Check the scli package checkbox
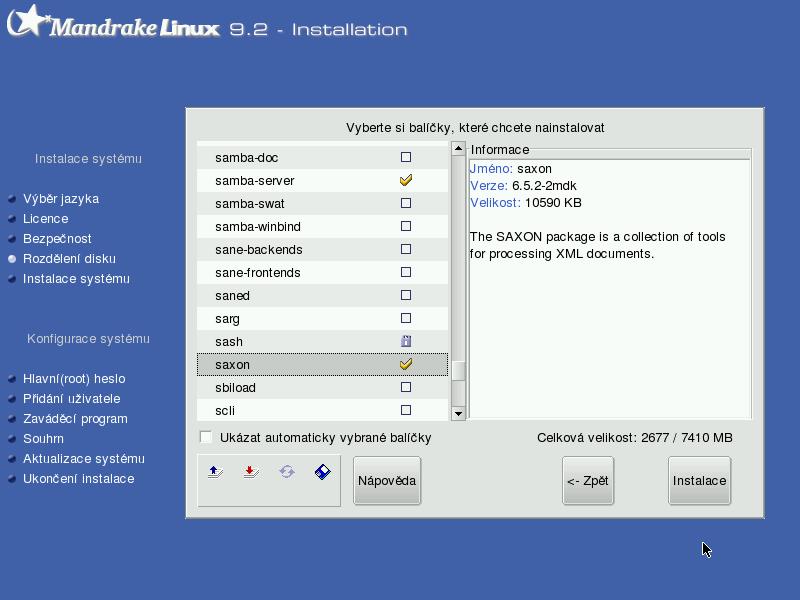The width and height of the screenshot is (800, 600). [406, 410]
